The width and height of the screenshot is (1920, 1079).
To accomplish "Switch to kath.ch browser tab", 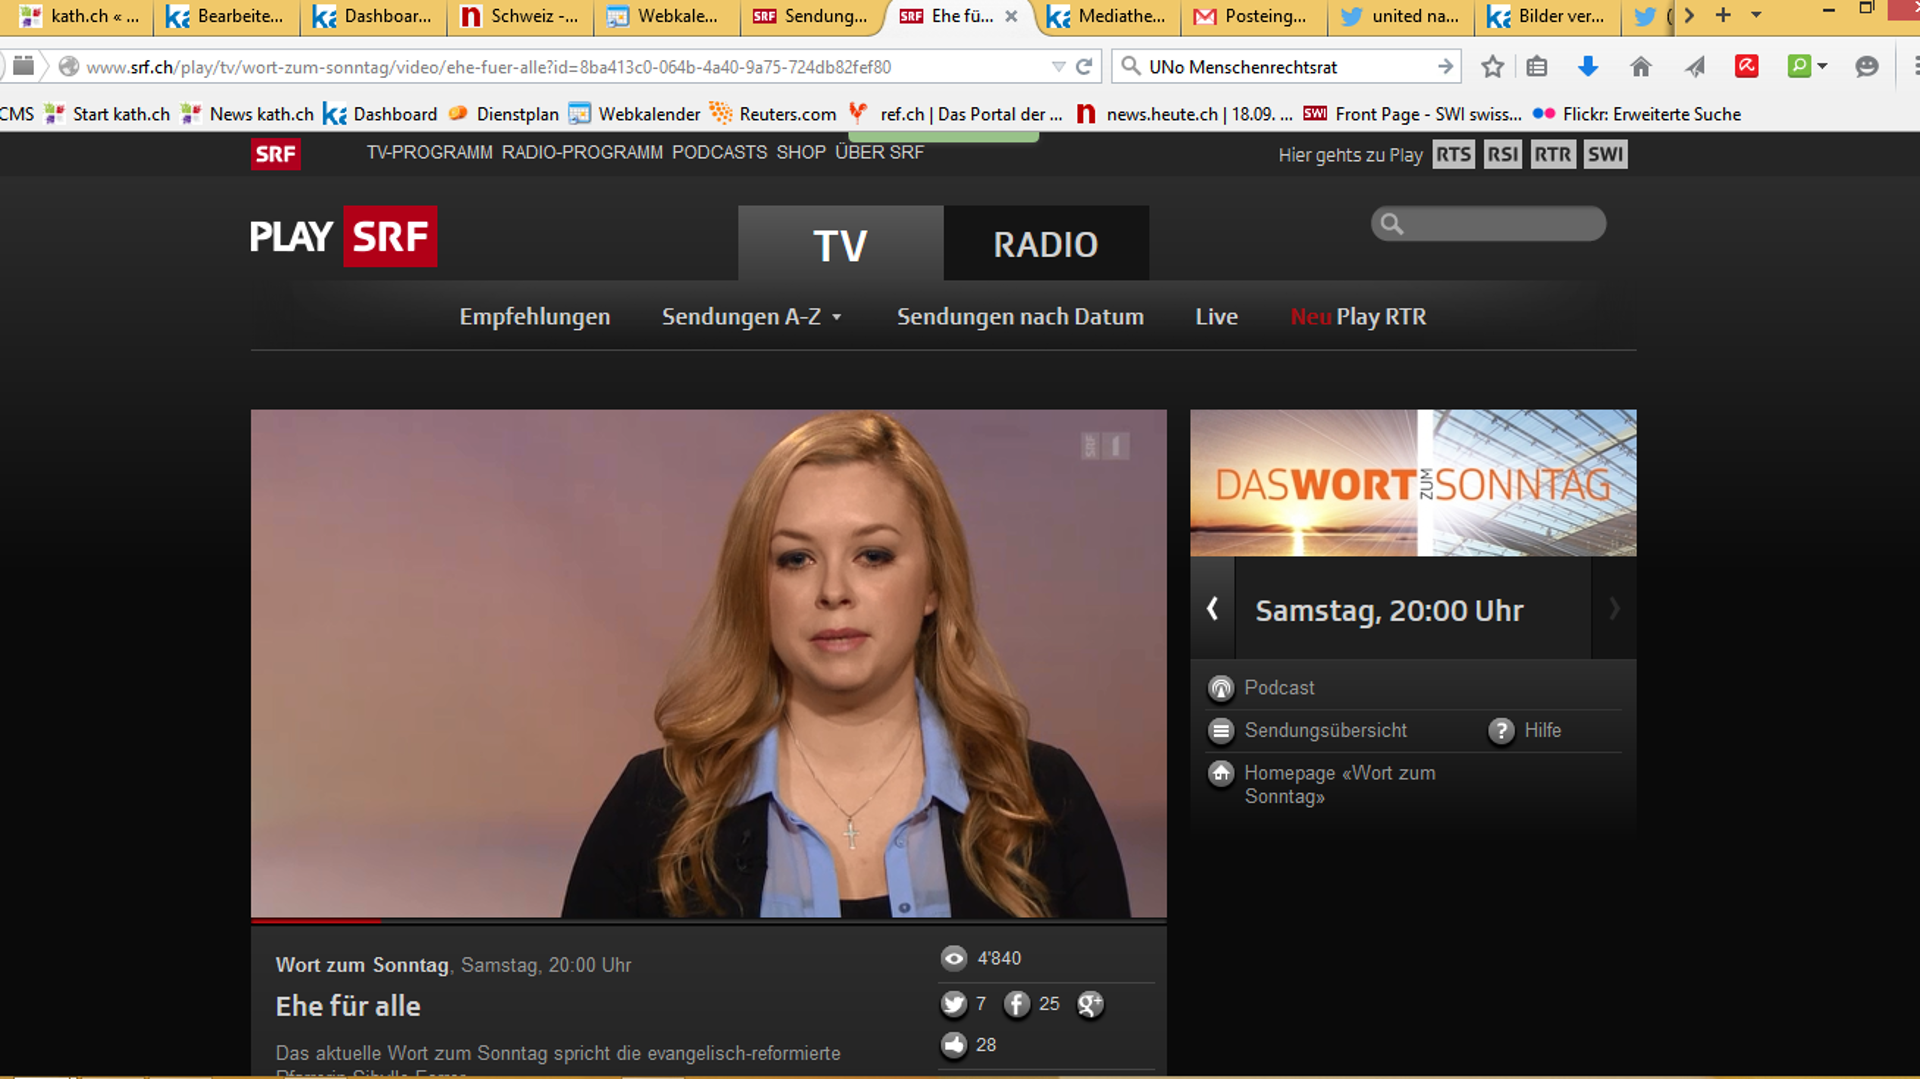I will 80,17.
